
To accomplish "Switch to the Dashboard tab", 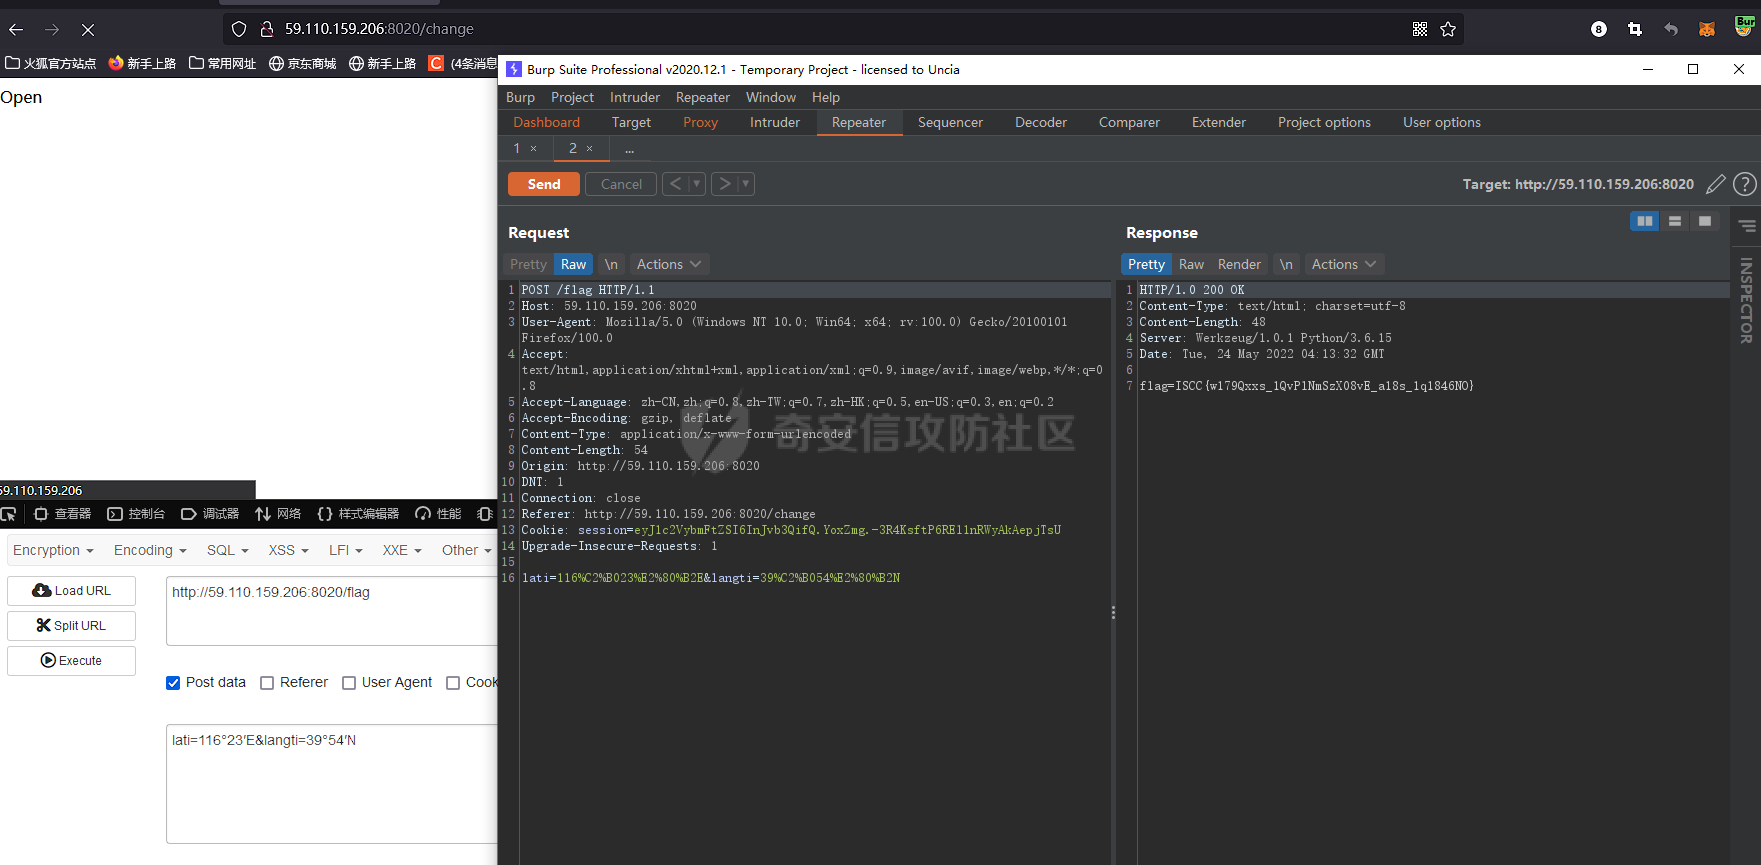I will (547, 122).
